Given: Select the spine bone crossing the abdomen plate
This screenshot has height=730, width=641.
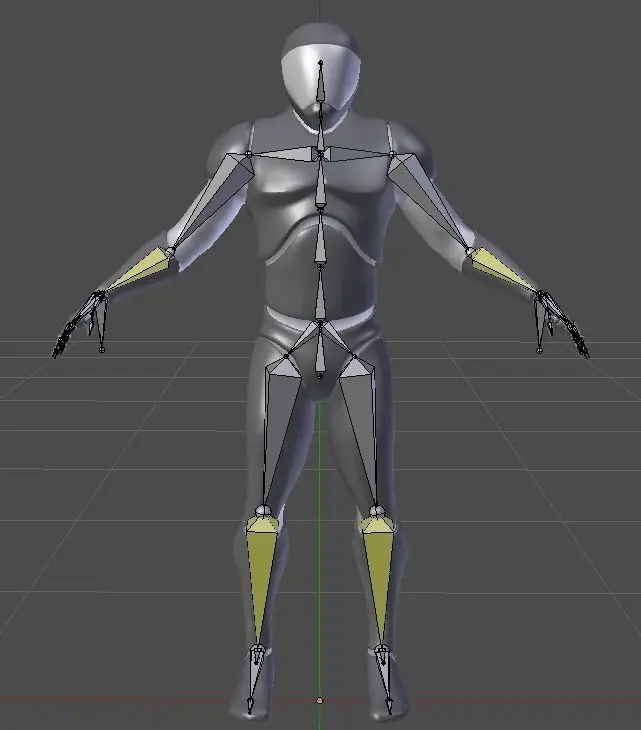Looking at the screenshot, I should [320, 243].
